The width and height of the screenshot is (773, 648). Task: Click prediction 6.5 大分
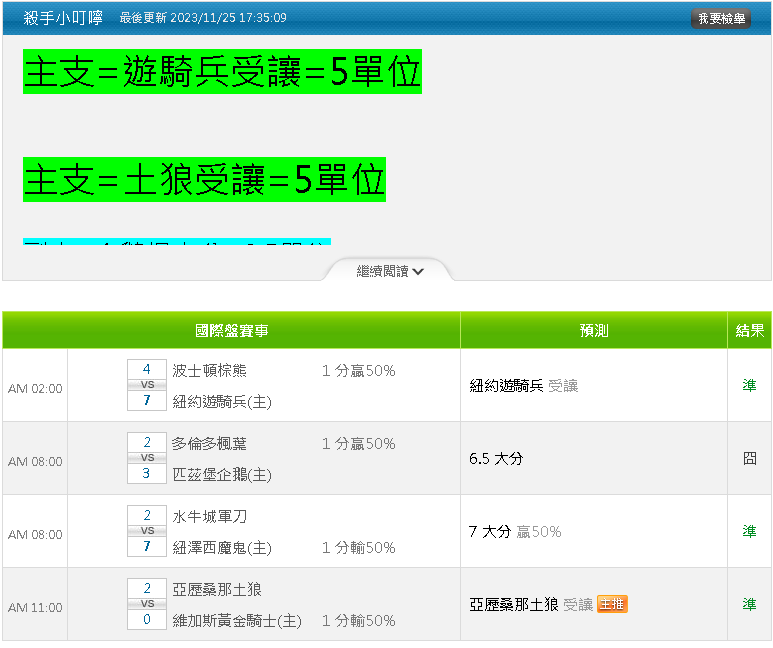496,459
